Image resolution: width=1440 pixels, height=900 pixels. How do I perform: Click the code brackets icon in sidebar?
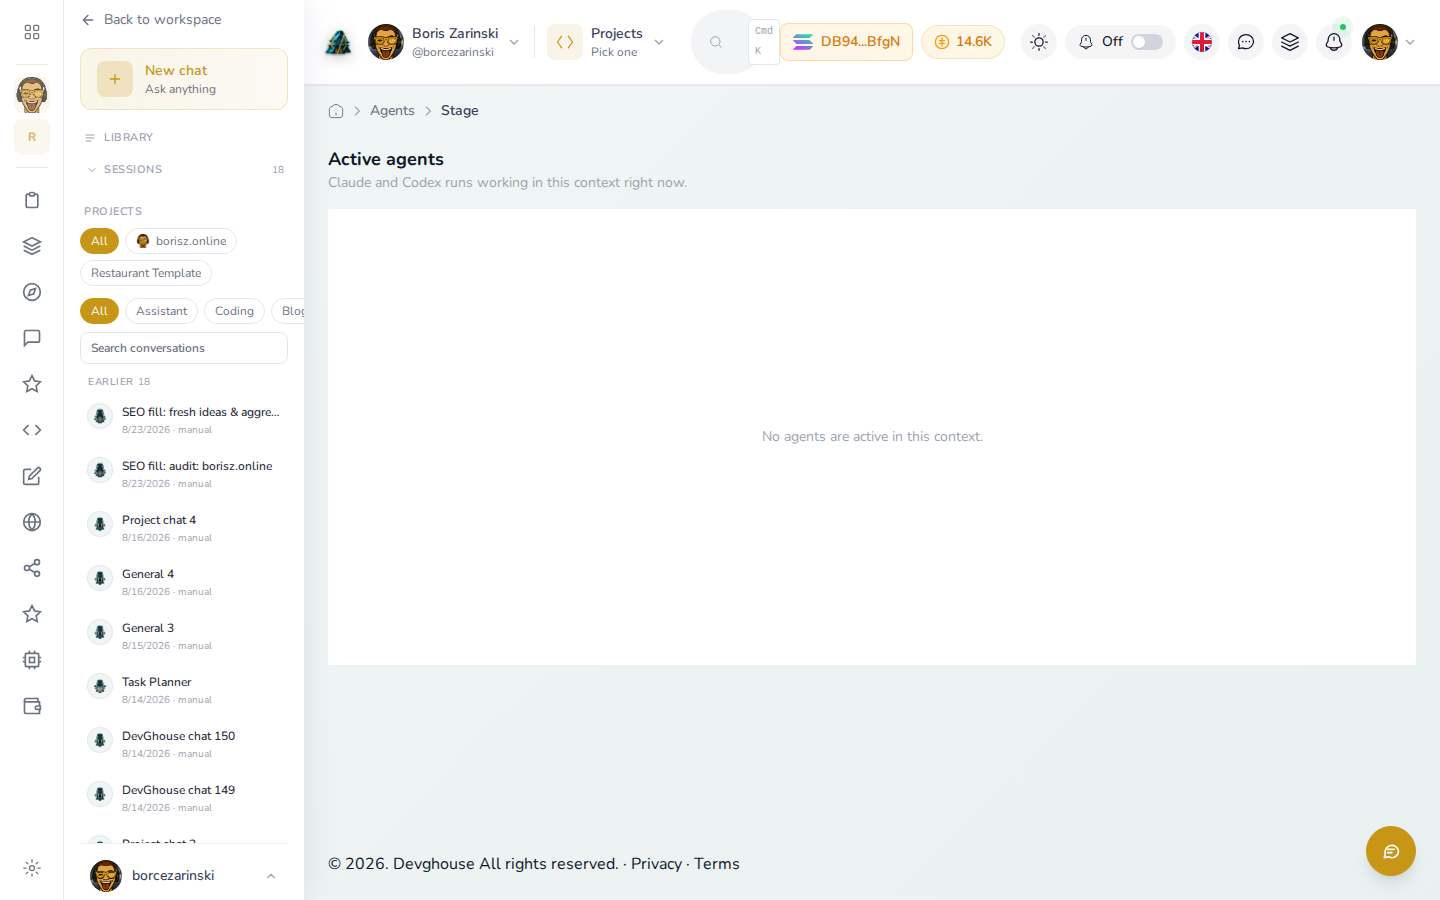[x=32, y=430]
